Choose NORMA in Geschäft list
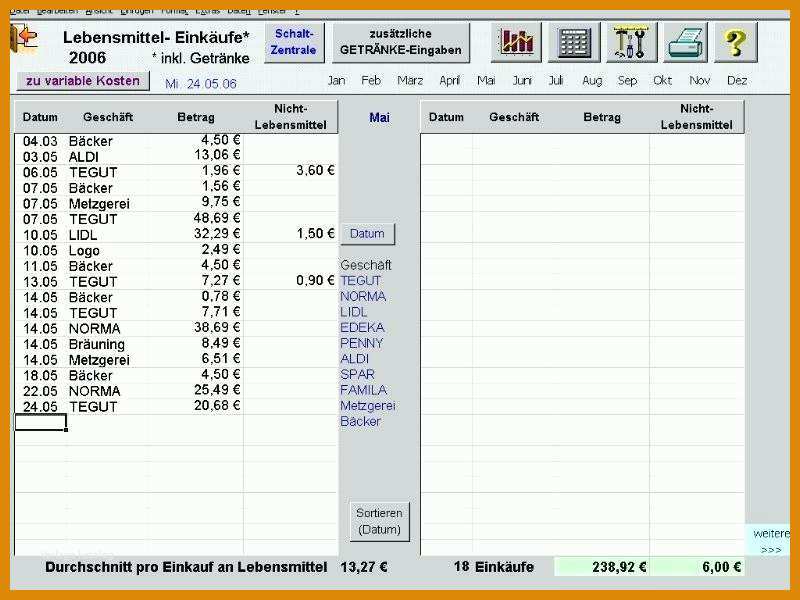 tap(363, 296)
